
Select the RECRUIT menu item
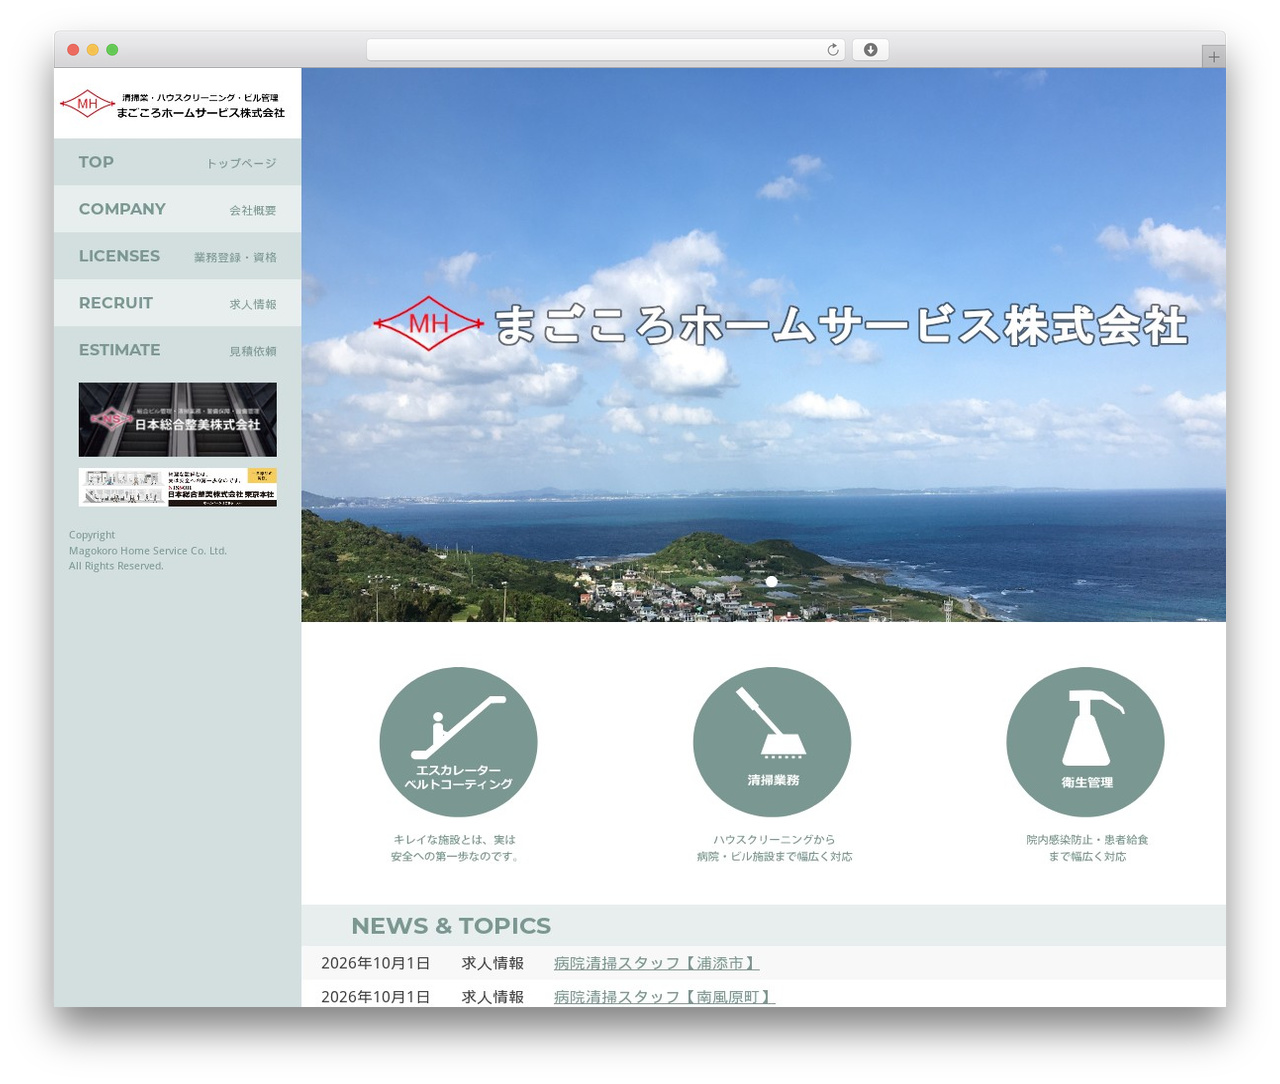177,303
